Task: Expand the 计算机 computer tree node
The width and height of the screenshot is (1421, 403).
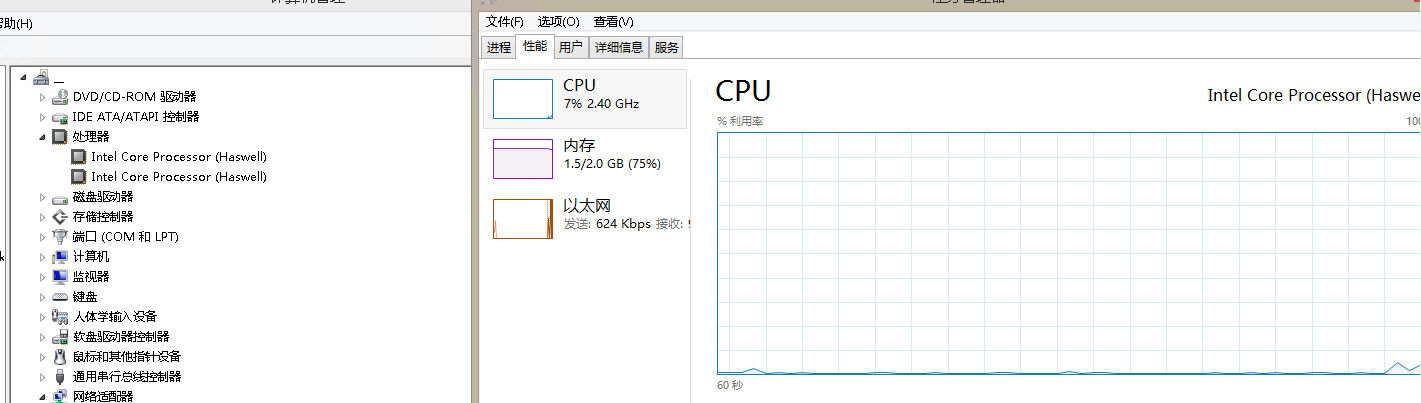Action: [x=42, y=257]
